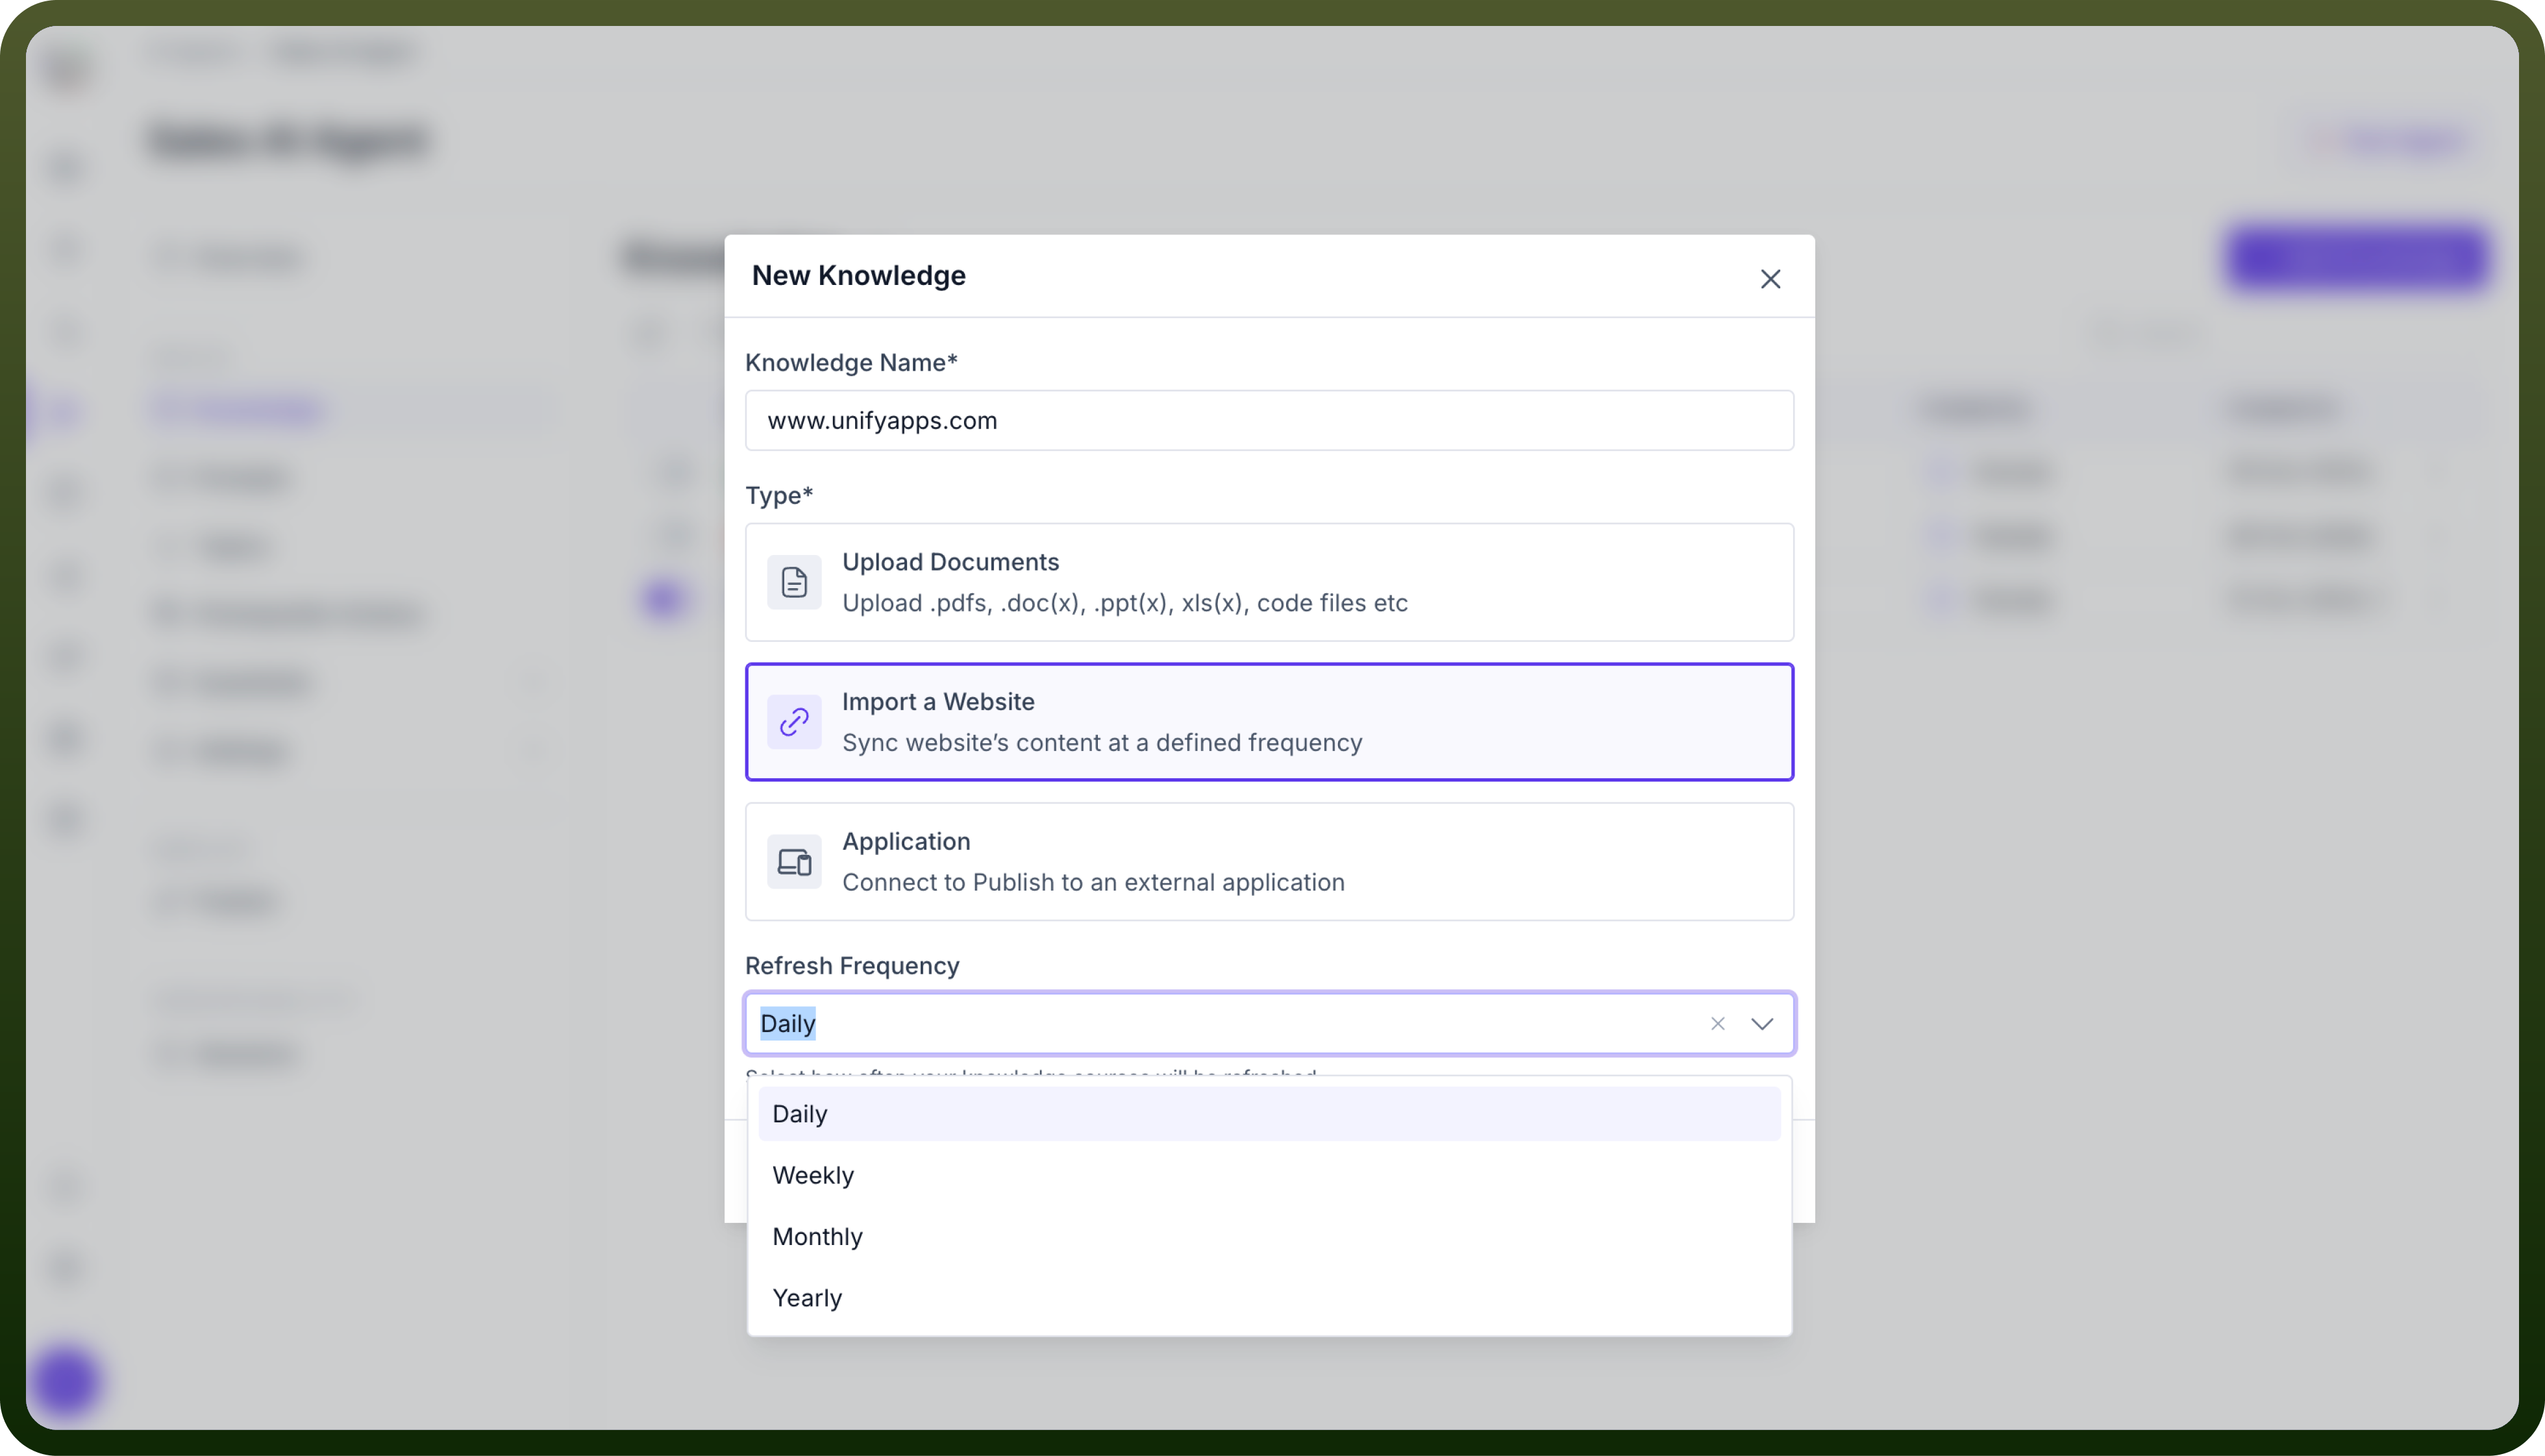This screenshot has width=2545, height=1456.
Task: Click the Connect to Publish description text
Action: point(1093,883)
